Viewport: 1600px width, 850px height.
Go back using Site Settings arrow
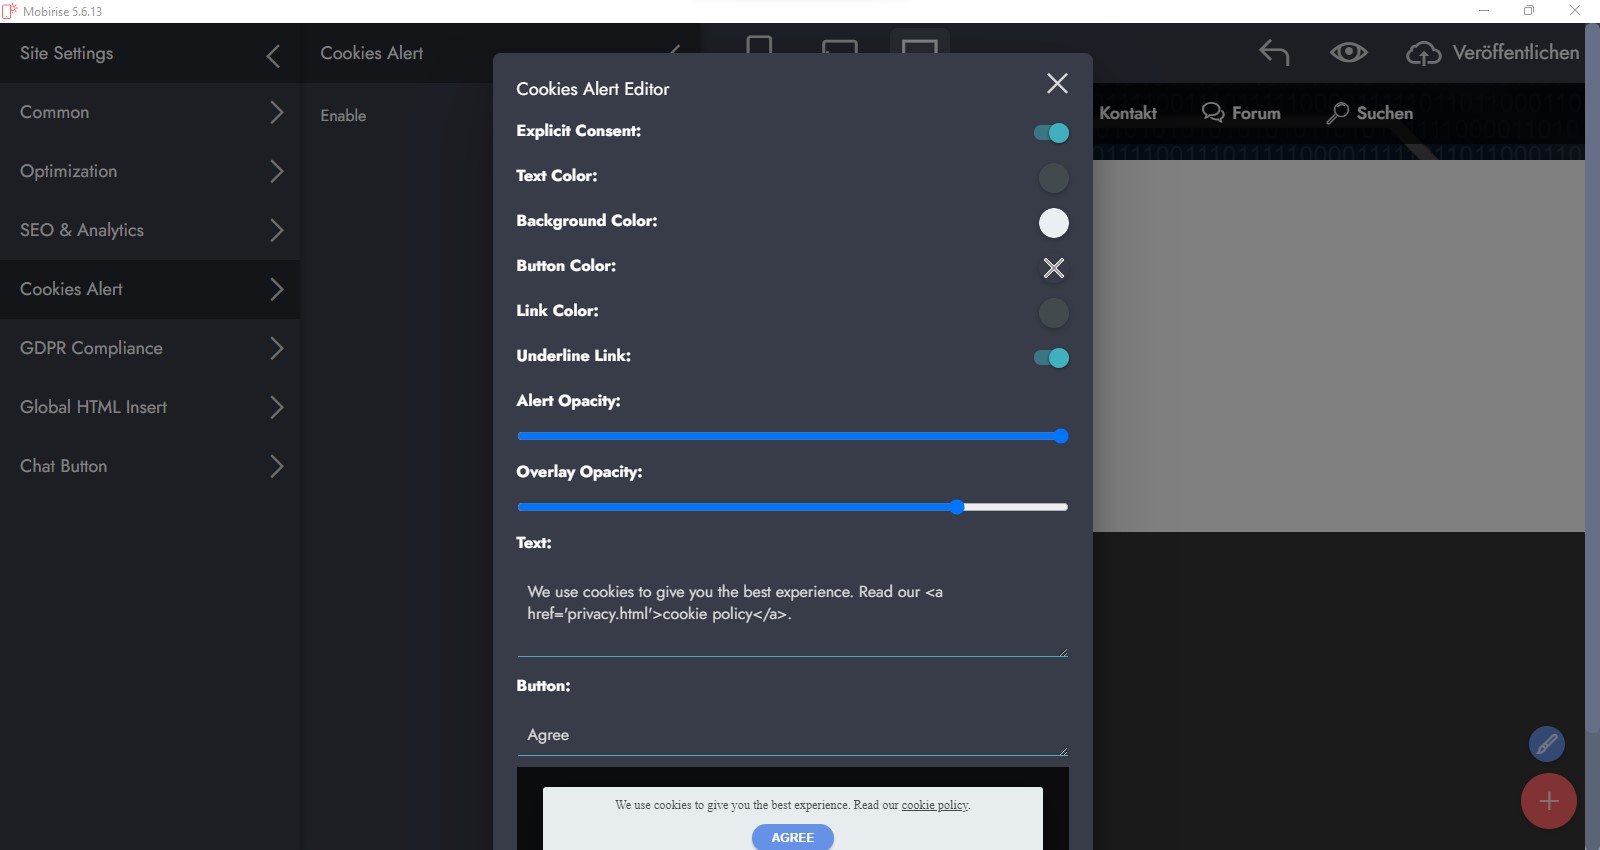click(x=273, y=55)
